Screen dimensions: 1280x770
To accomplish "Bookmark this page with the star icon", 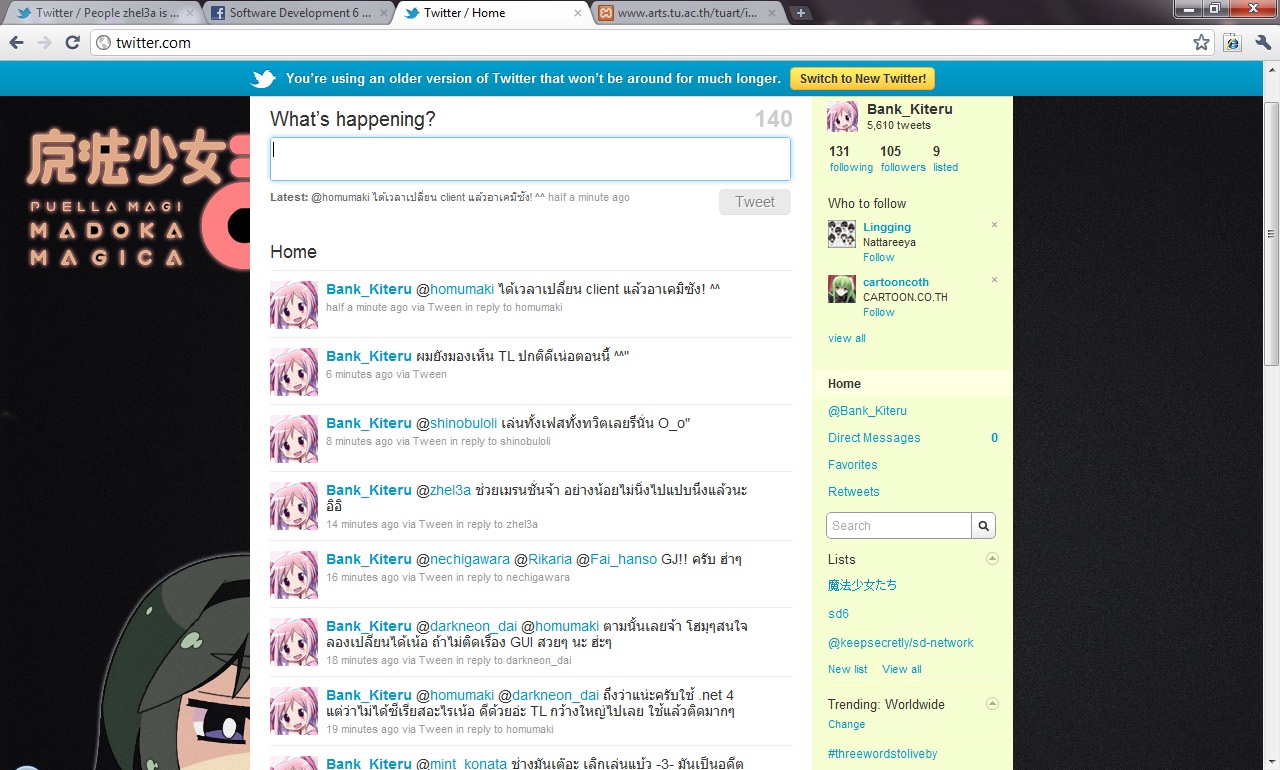I will point(1201,43).
